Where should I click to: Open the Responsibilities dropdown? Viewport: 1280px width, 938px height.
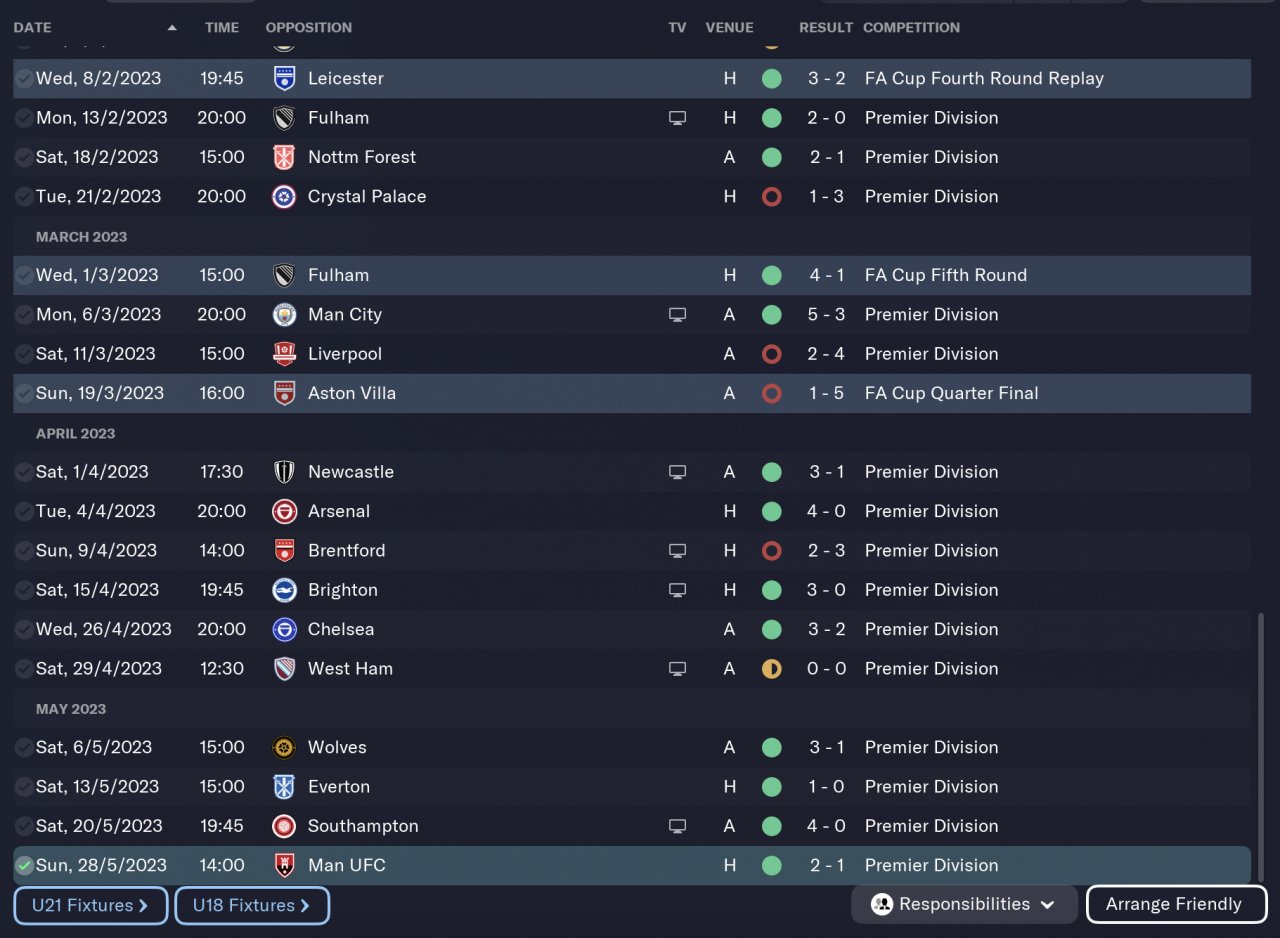click(x=963, y=904)
